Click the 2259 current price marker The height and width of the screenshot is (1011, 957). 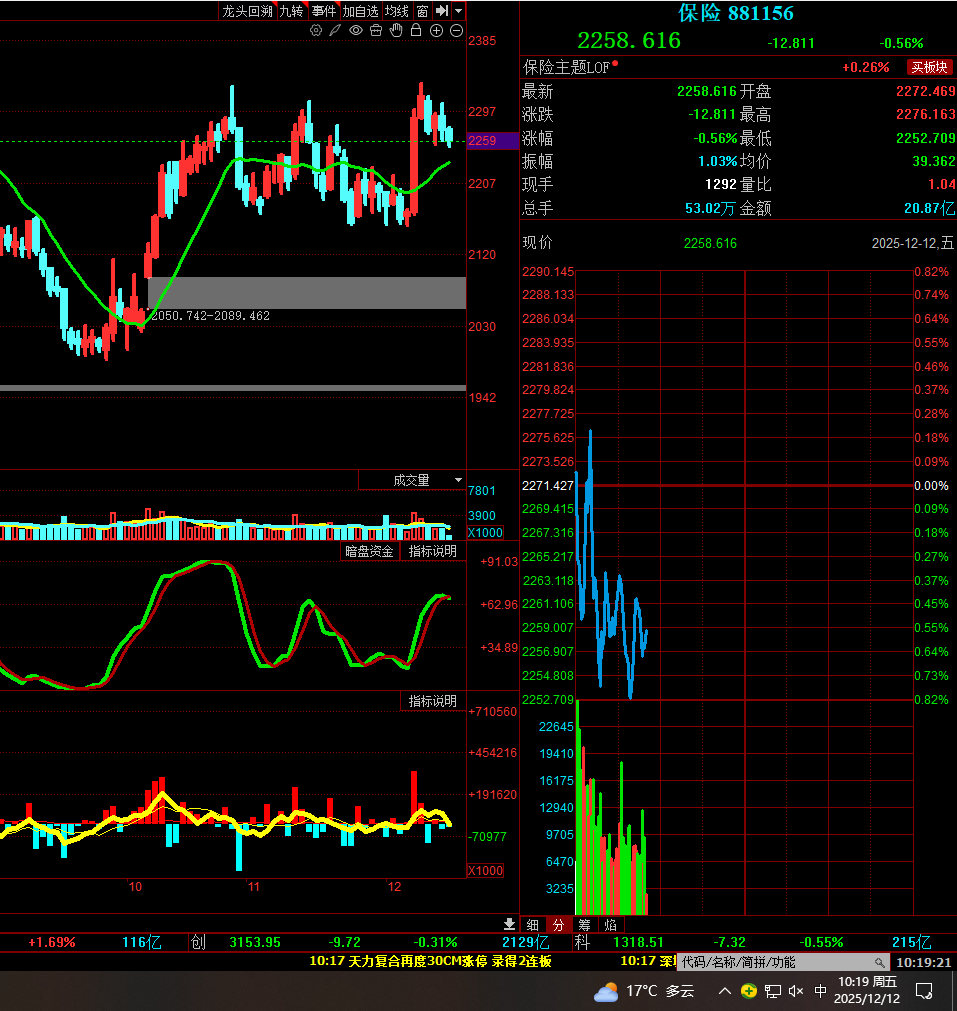tap(492, 141)
